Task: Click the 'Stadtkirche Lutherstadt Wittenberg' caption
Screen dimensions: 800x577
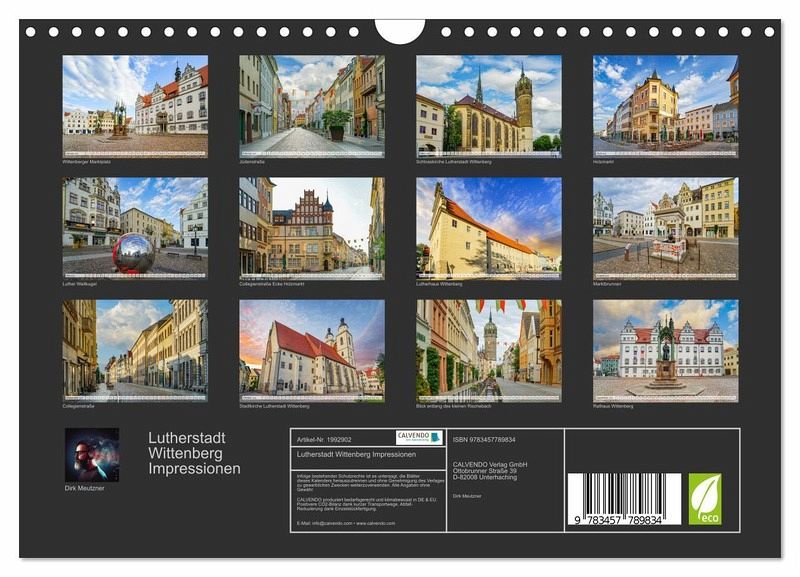Action: pos(274,407)
